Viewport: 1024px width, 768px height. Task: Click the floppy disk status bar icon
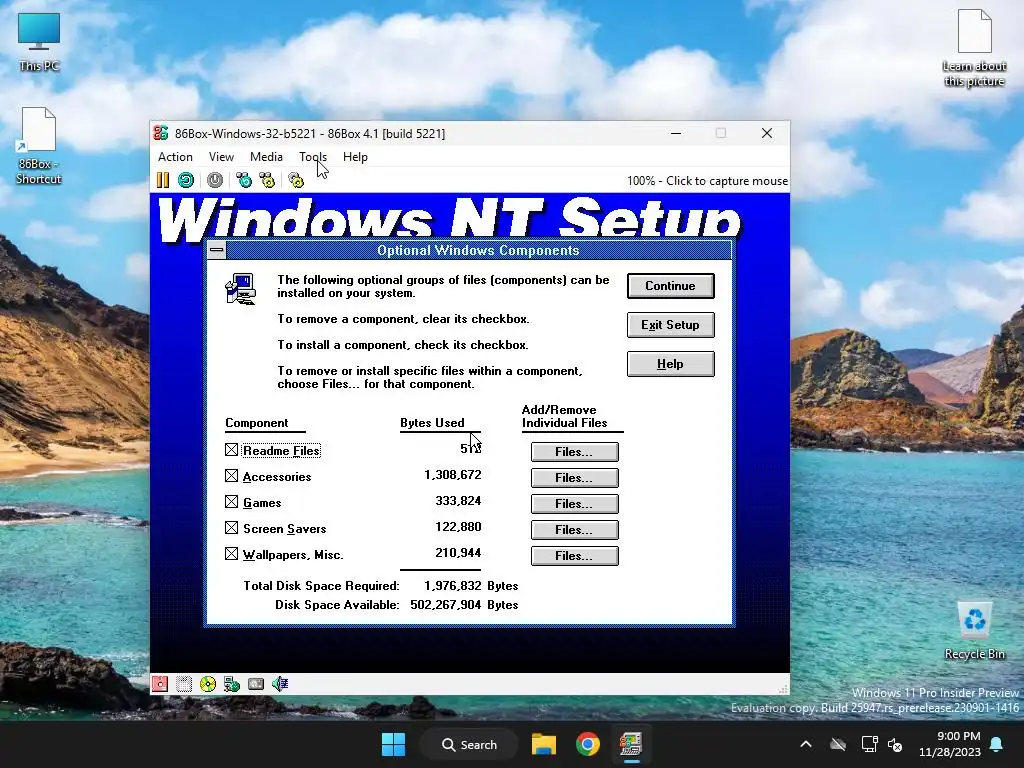(x=160, y=684)
